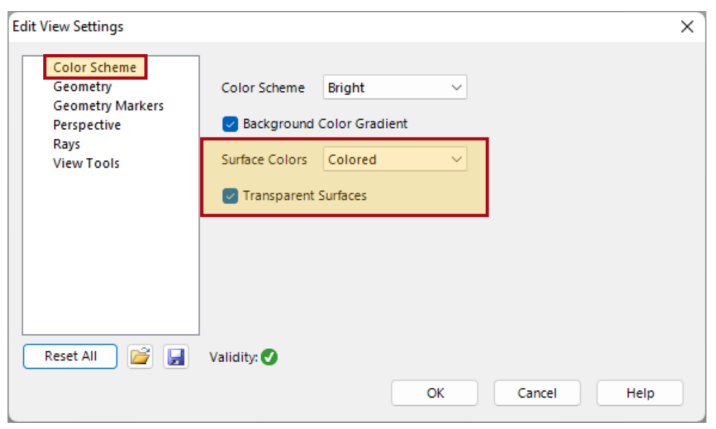Viewport: 716px width, 429px height.
Task: Select Geometry in category list
Action: pos(82,86)
